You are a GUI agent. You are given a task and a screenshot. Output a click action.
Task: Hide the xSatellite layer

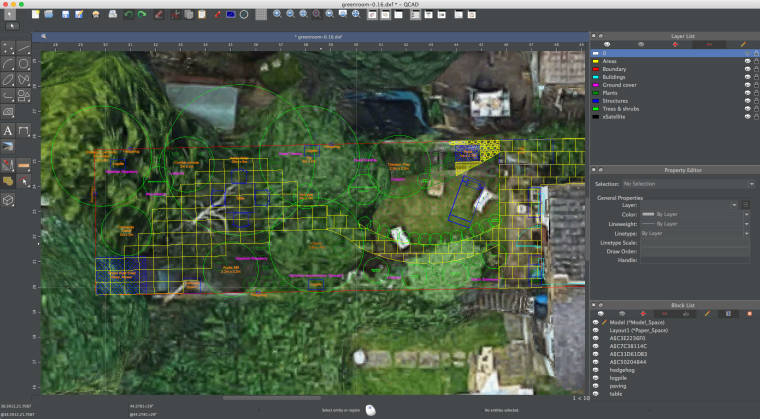(747, 117)
